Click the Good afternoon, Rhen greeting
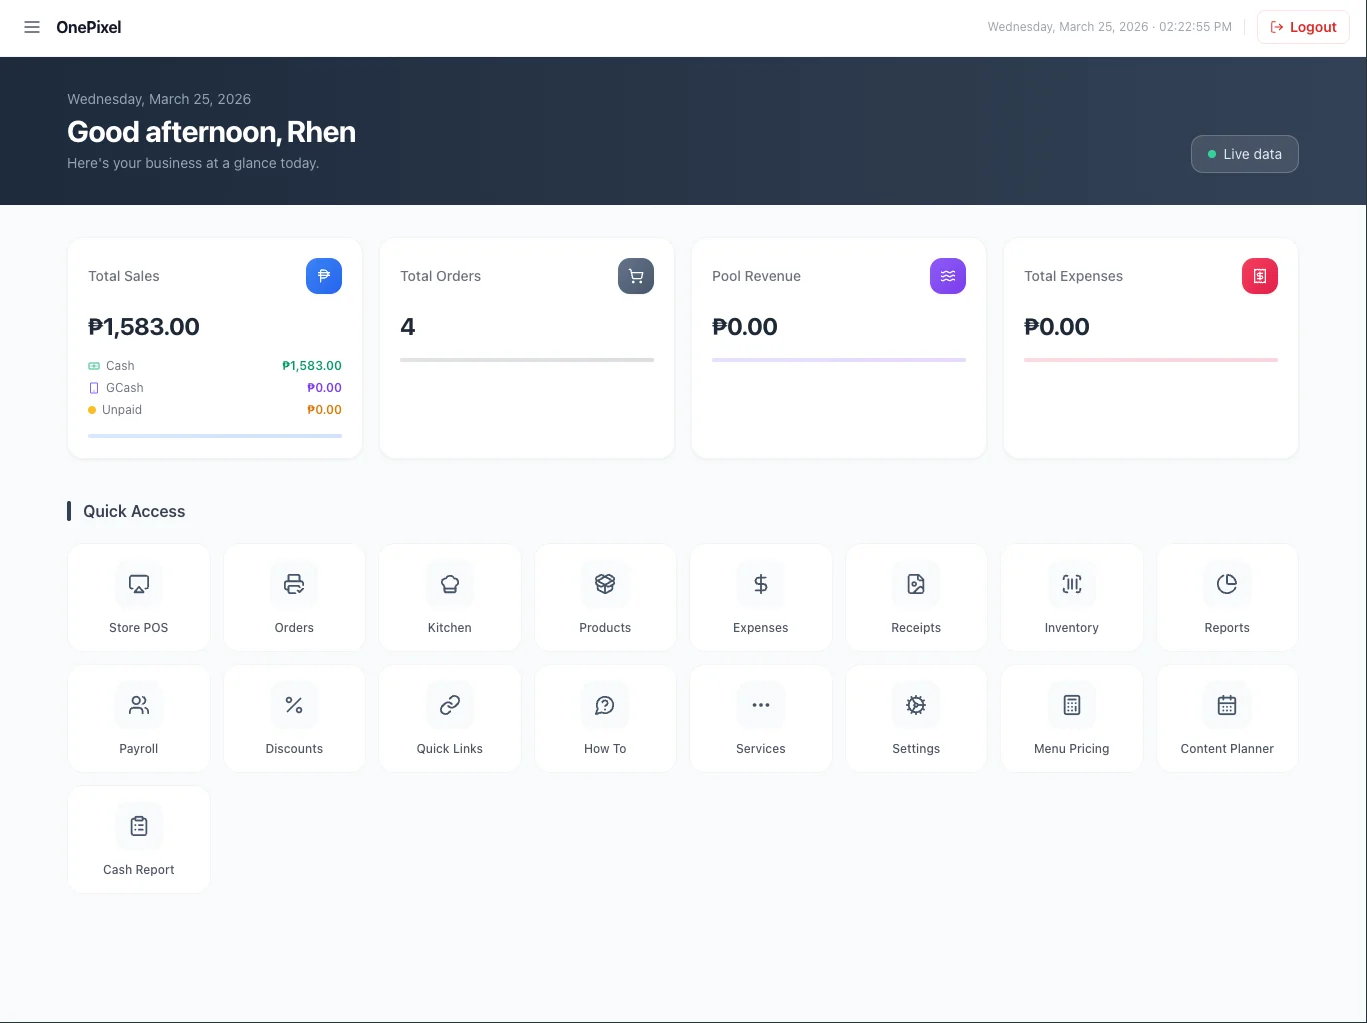 click(x=211, y=132)
